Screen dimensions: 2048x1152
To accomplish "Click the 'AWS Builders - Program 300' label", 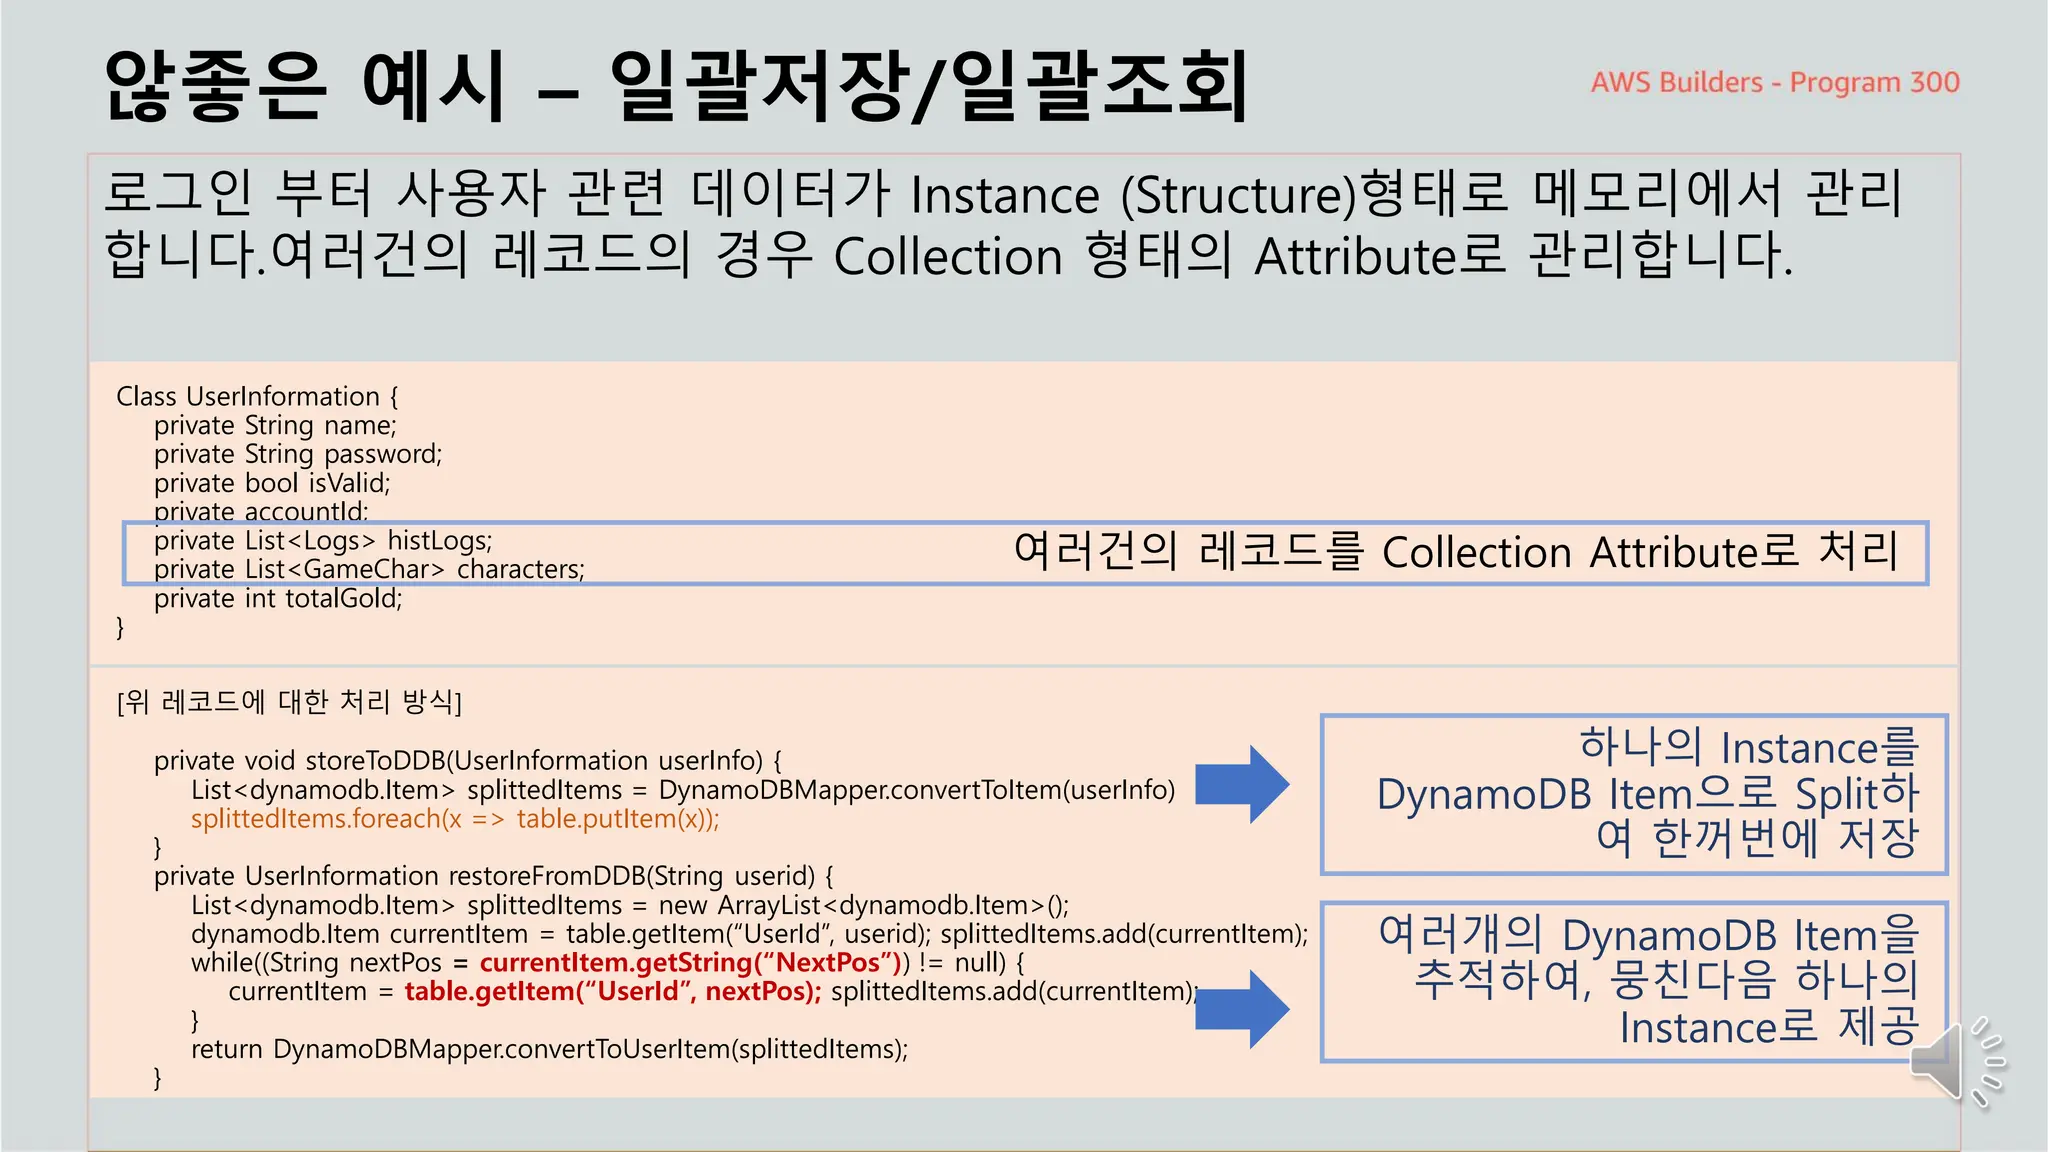I will [1775, 82].
